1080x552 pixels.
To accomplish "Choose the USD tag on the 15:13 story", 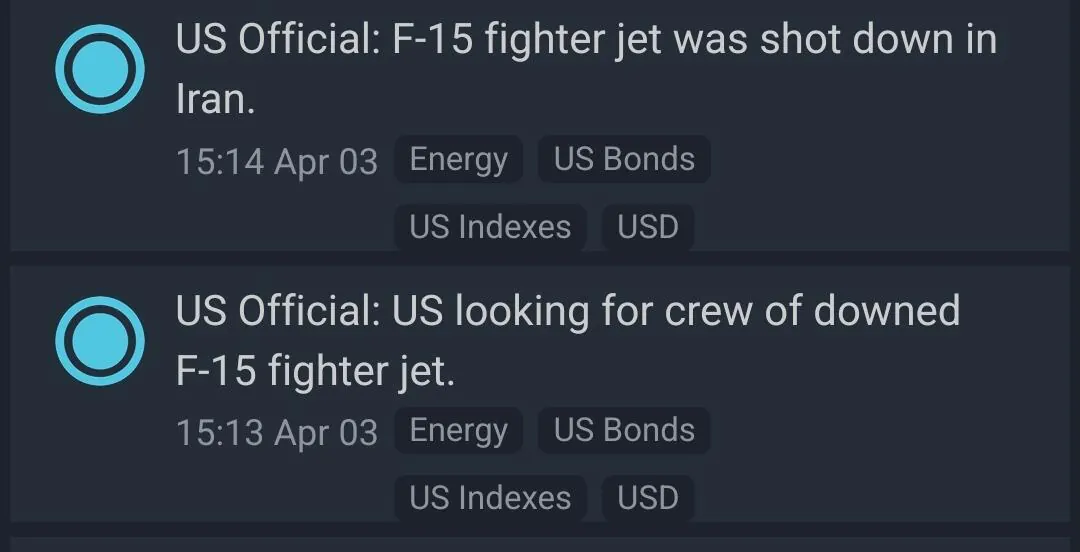I will pos(648,498).
